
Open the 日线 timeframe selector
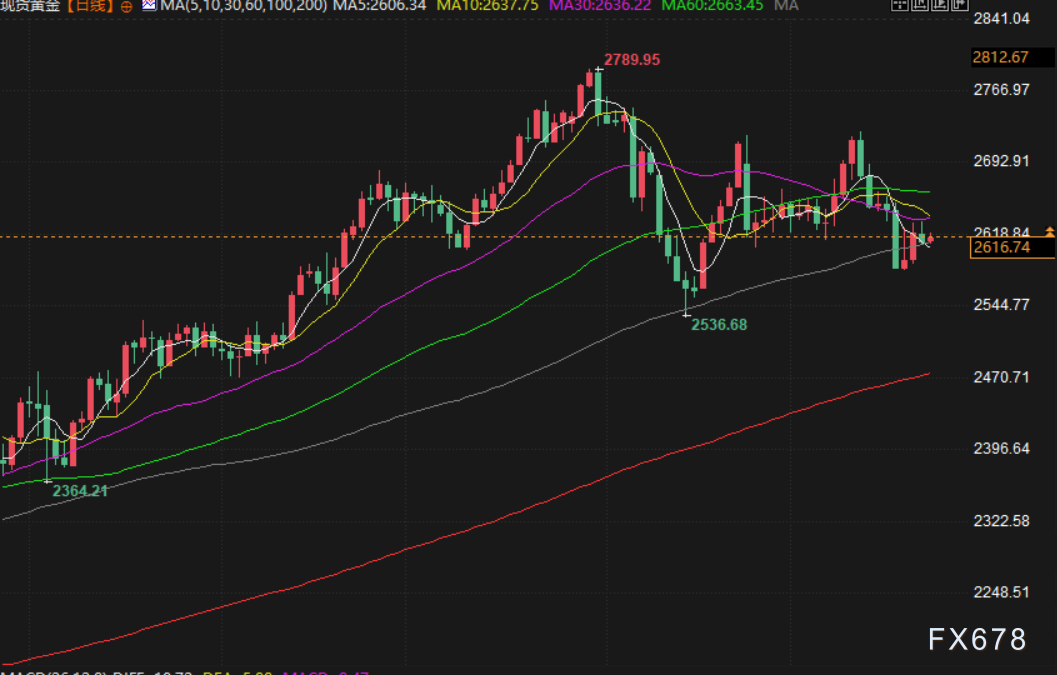(x=90, y=6)
